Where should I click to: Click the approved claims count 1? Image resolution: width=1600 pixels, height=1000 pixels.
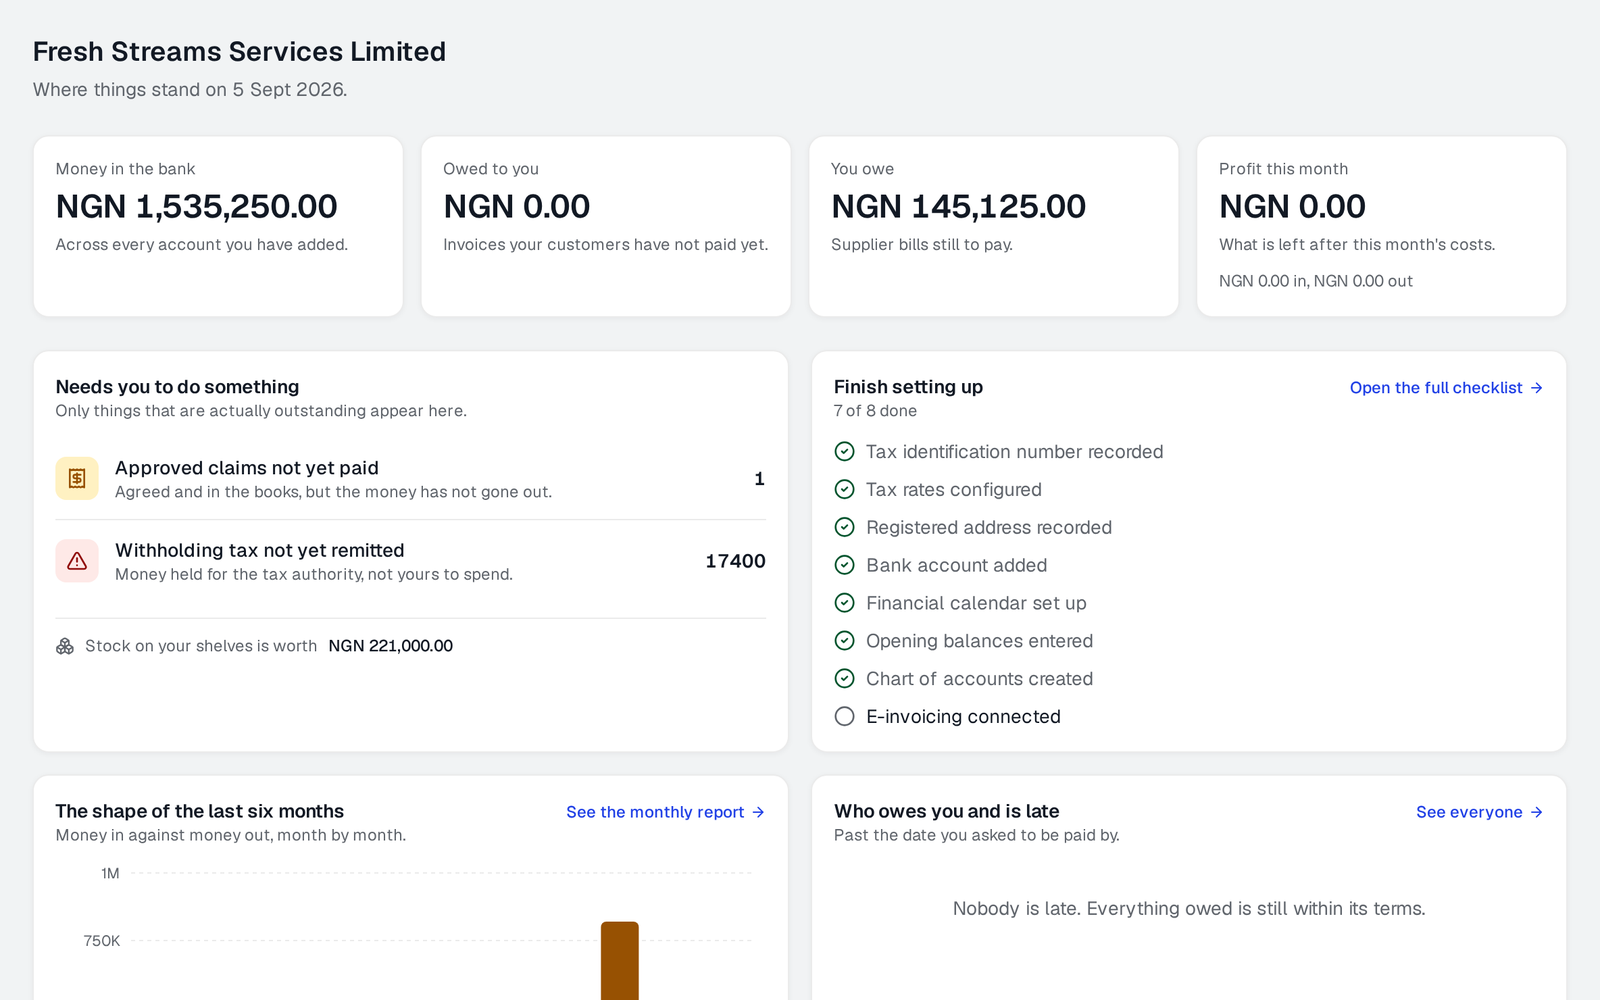(x=759, y=479)
